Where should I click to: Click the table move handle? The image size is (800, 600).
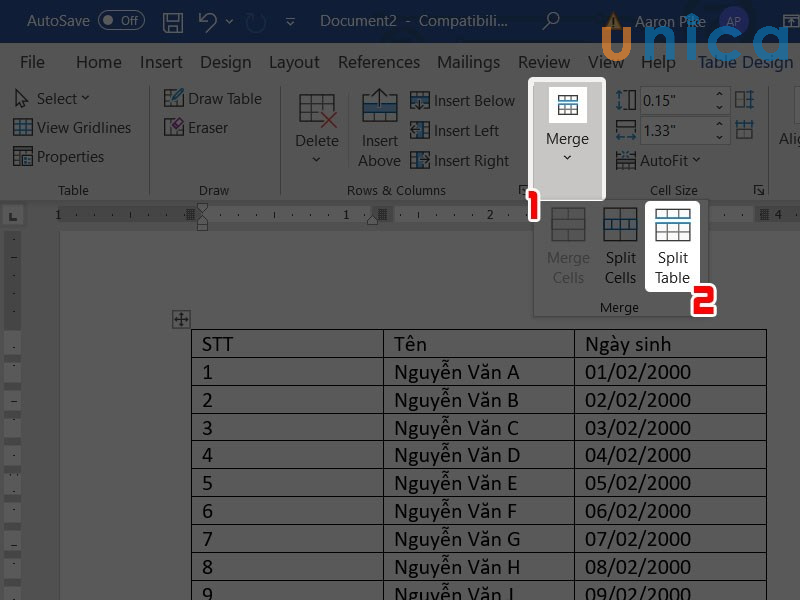tap(181, 319)
